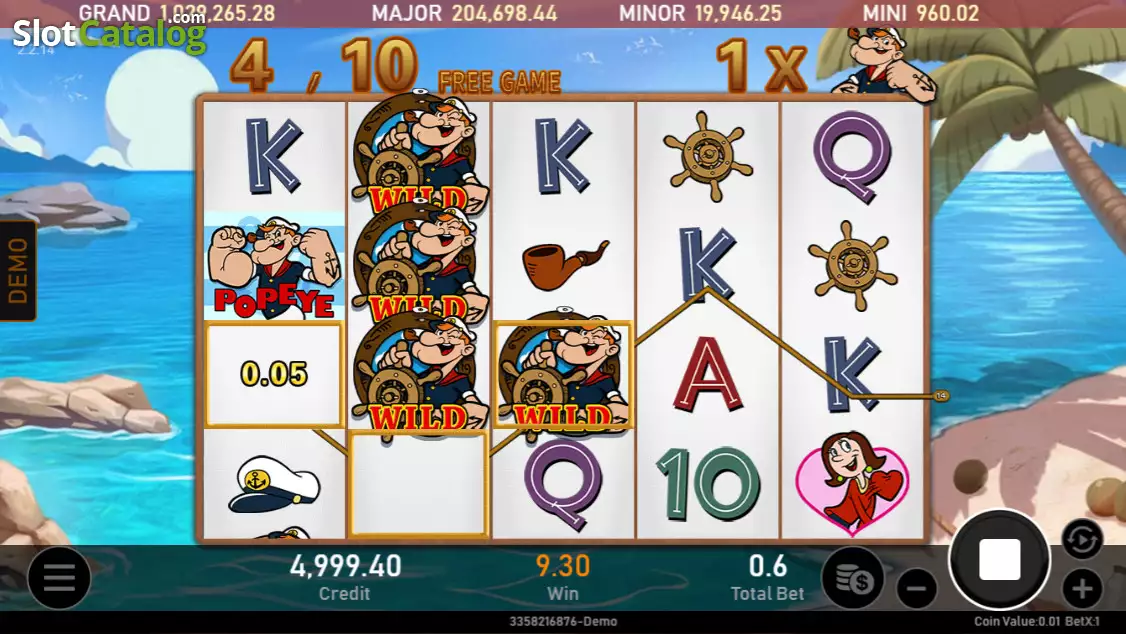Click the smoking pipe symbol

click(x=565, y=264)
